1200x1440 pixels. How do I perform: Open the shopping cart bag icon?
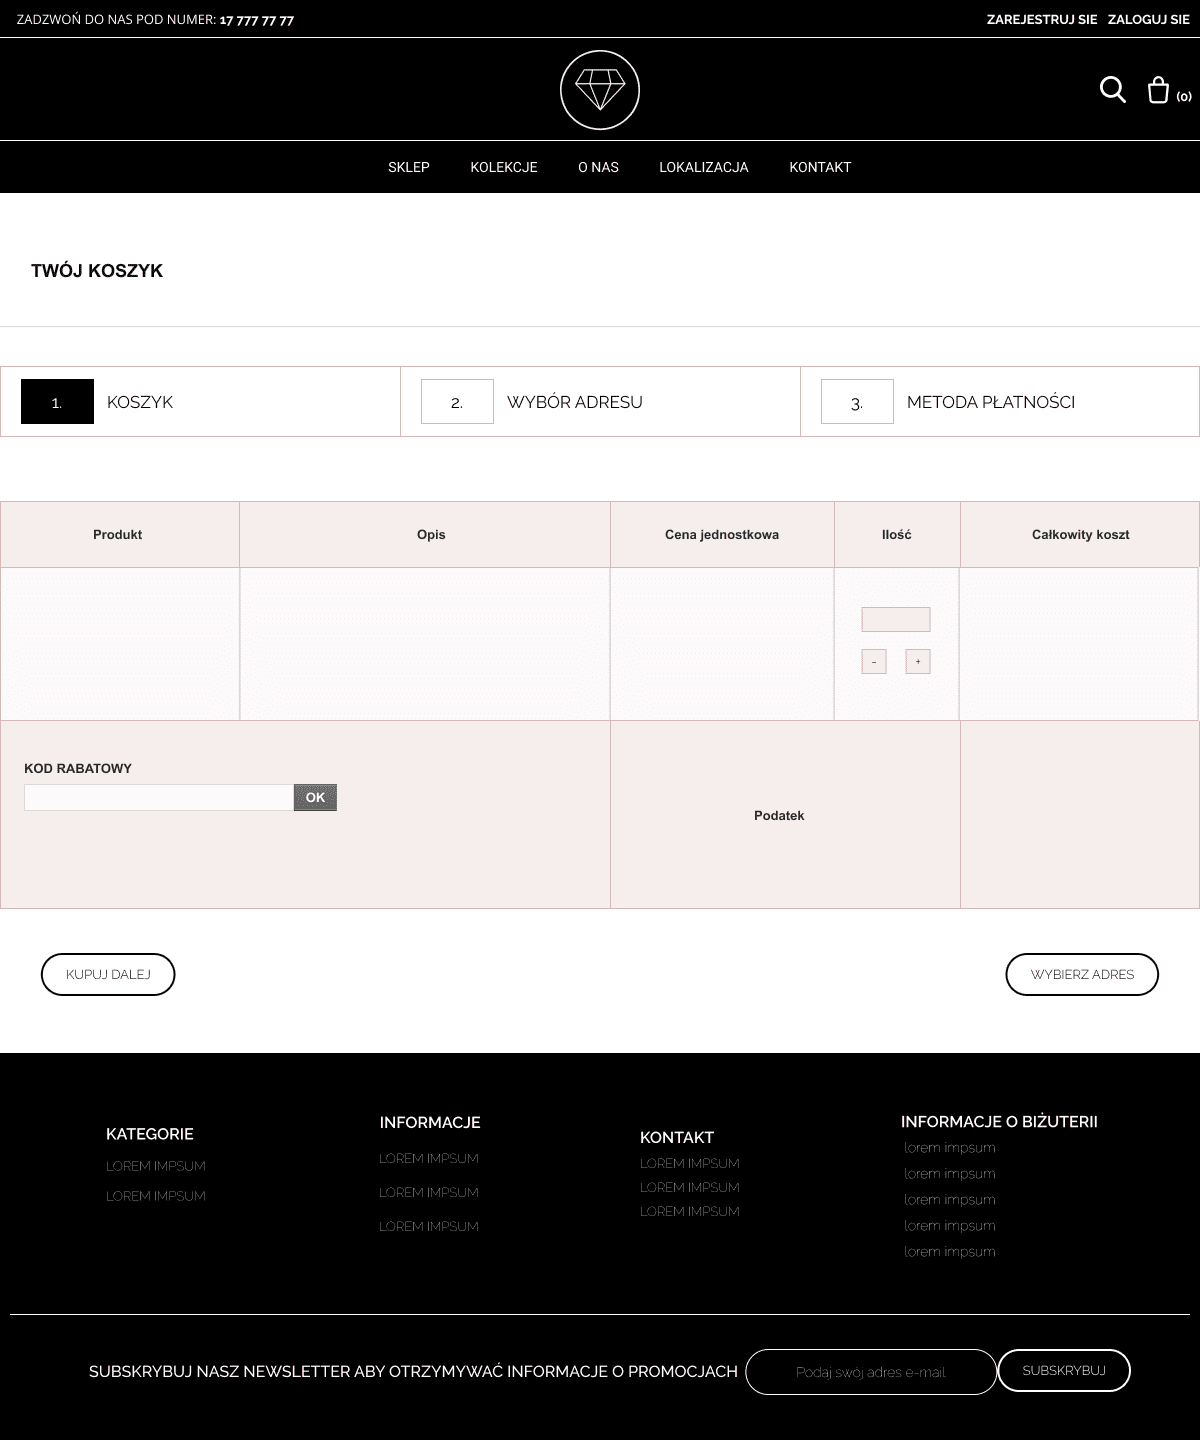(1157, 89)
